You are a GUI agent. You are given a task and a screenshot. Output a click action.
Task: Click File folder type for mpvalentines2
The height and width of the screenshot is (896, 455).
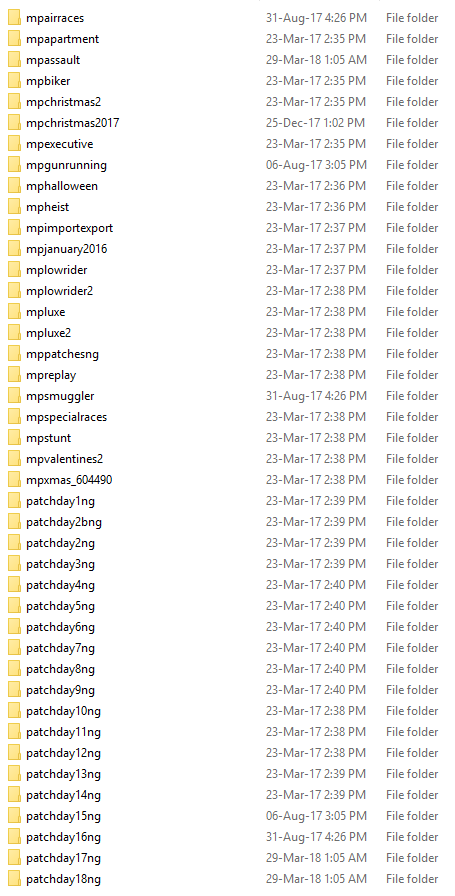coord(412,459)
